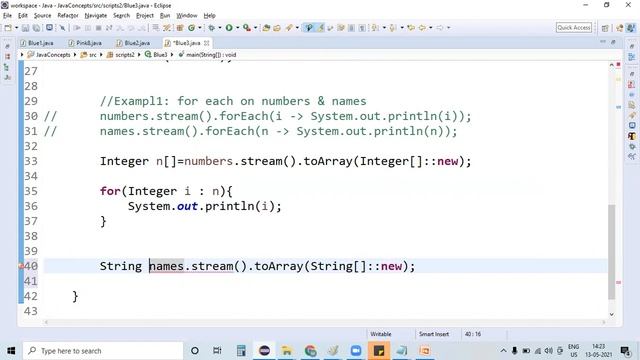The height and width of the screenshot is (360, 640).
Task: Click the Resume toolbar icon
Action: click(77, 28)
